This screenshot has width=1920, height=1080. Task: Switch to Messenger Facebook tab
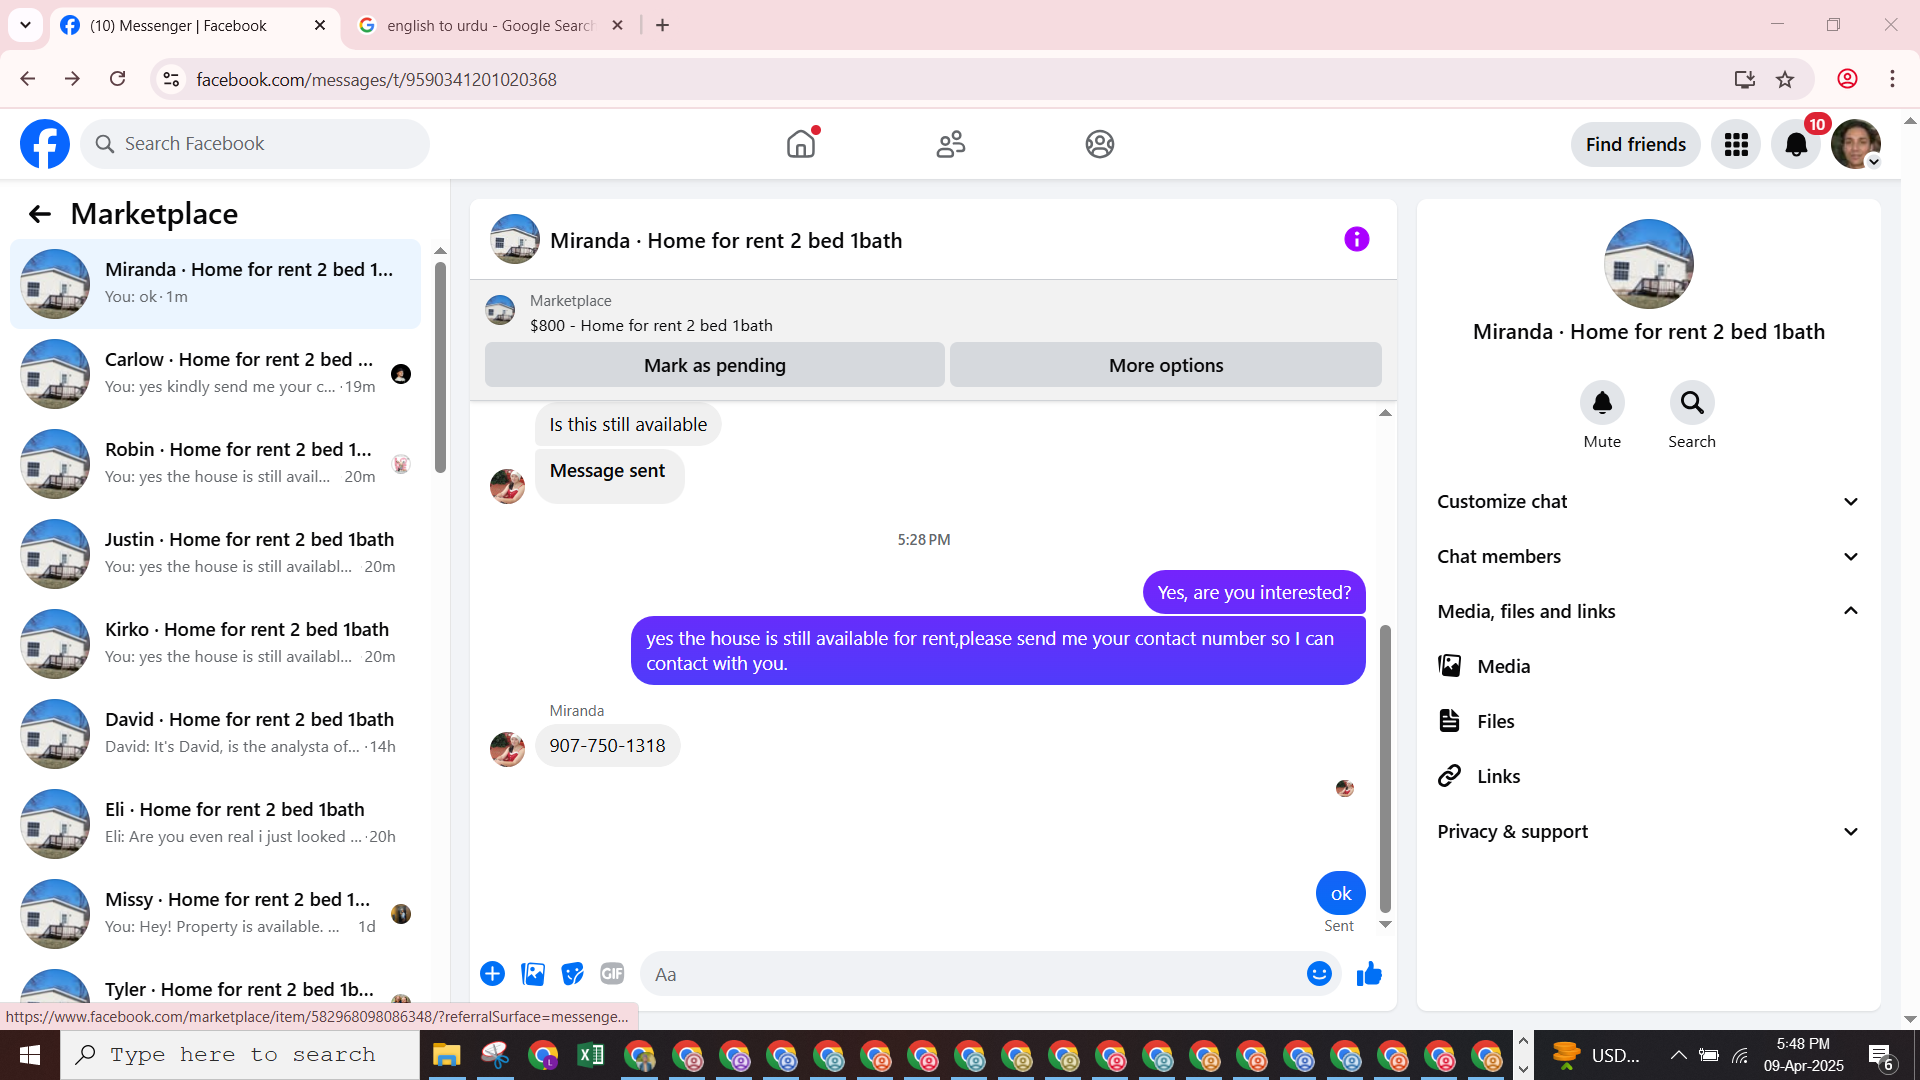click(195, 26)
